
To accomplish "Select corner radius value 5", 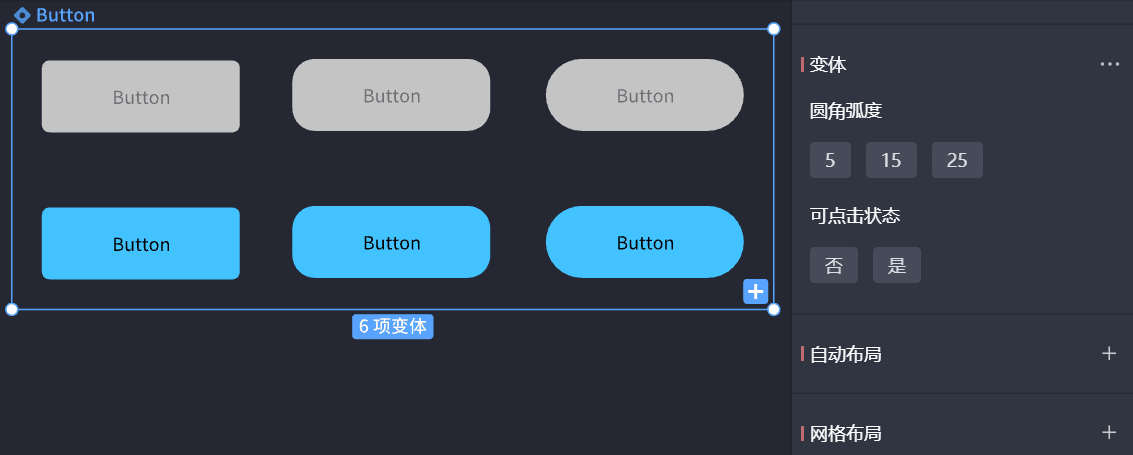I will (830, 160).
